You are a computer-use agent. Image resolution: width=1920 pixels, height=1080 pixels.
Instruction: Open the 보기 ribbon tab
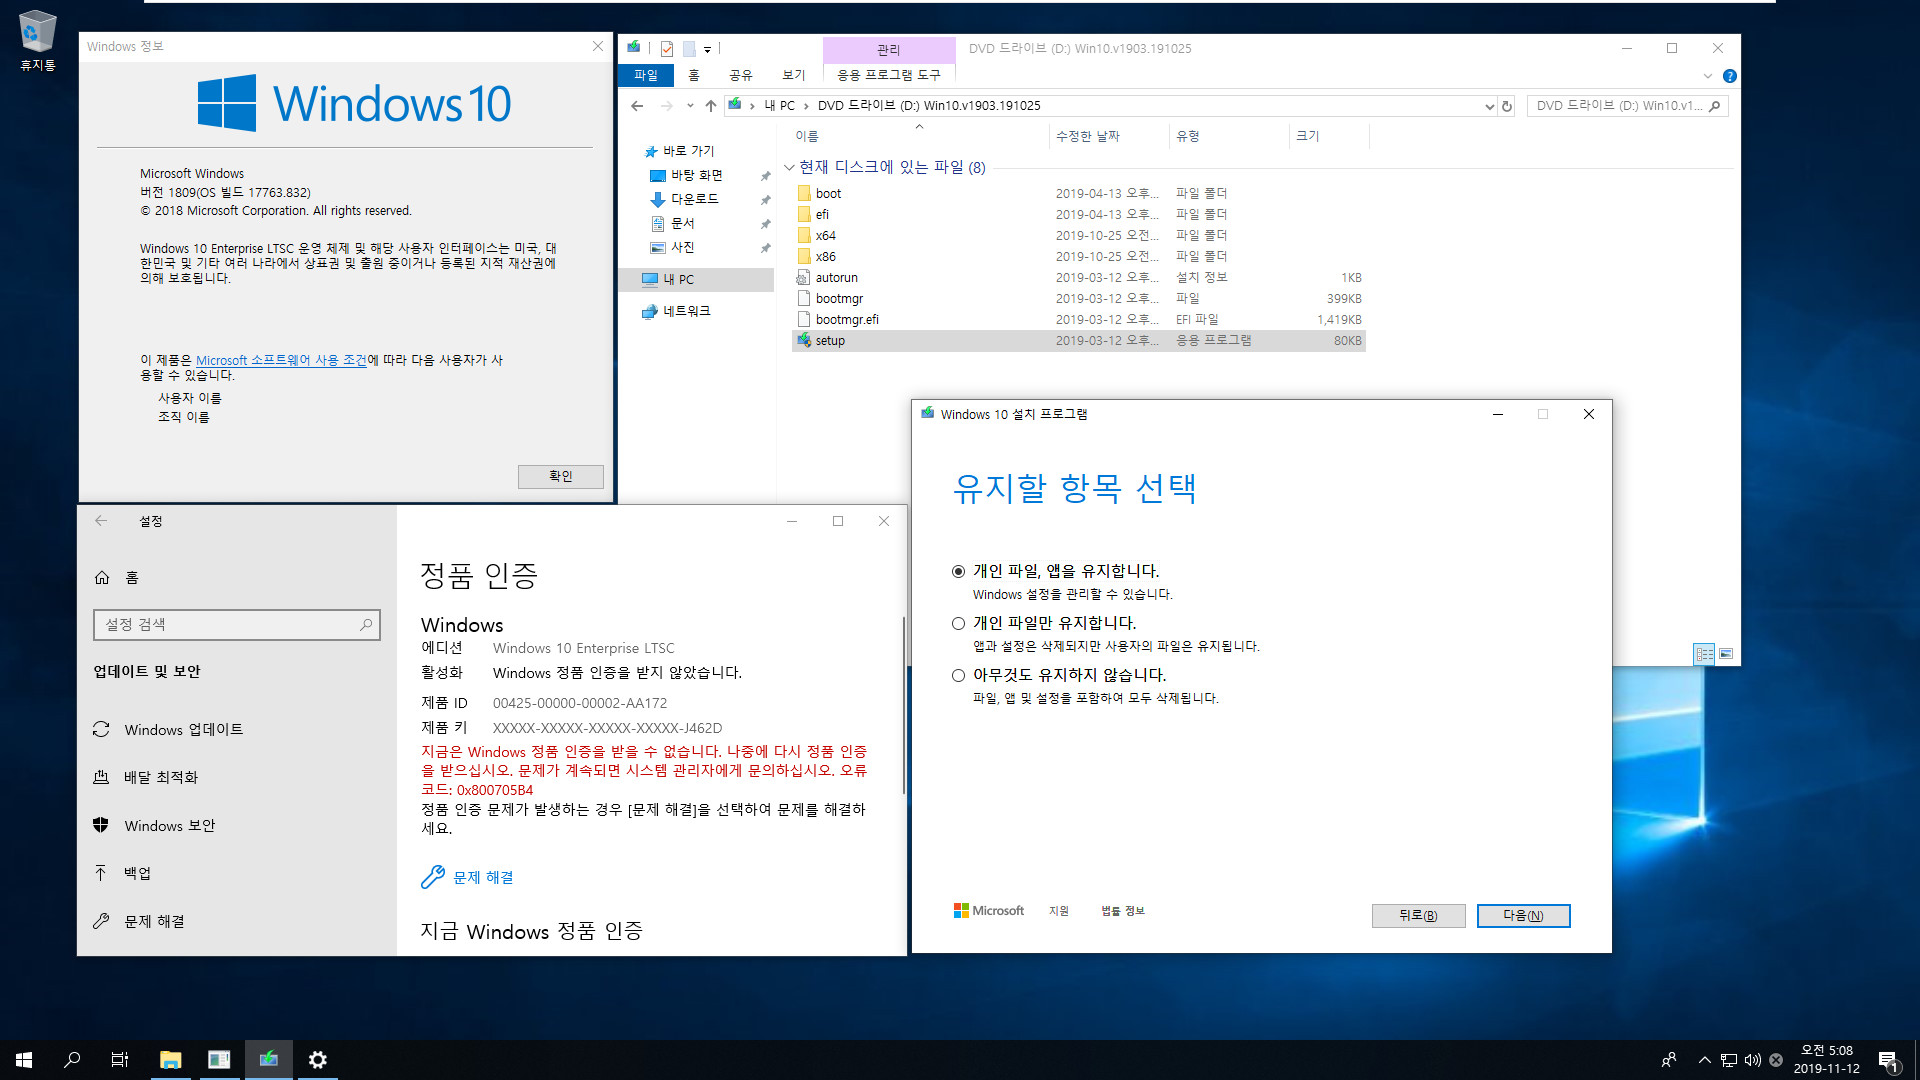793,75
